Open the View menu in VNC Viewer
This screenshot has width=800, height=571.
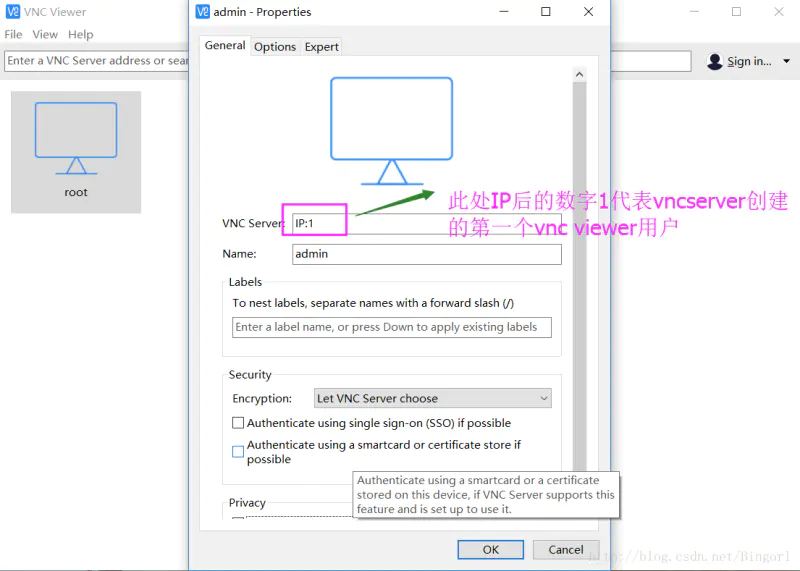45,34
